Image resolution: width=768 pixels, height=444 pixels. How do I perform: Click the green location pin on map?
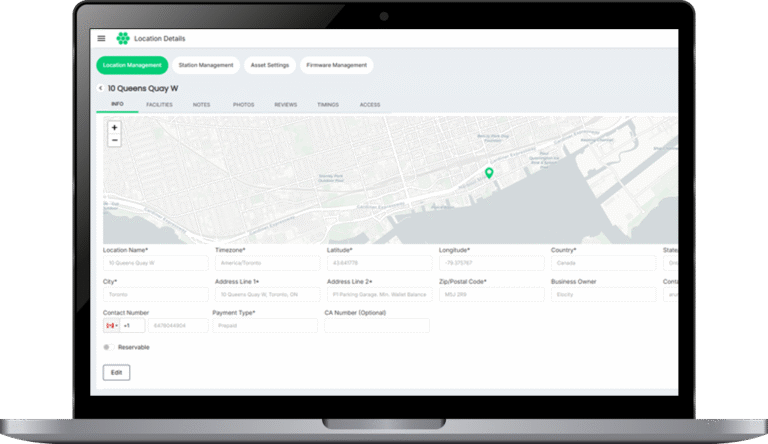pyautogui.click(x=489, y=173)
